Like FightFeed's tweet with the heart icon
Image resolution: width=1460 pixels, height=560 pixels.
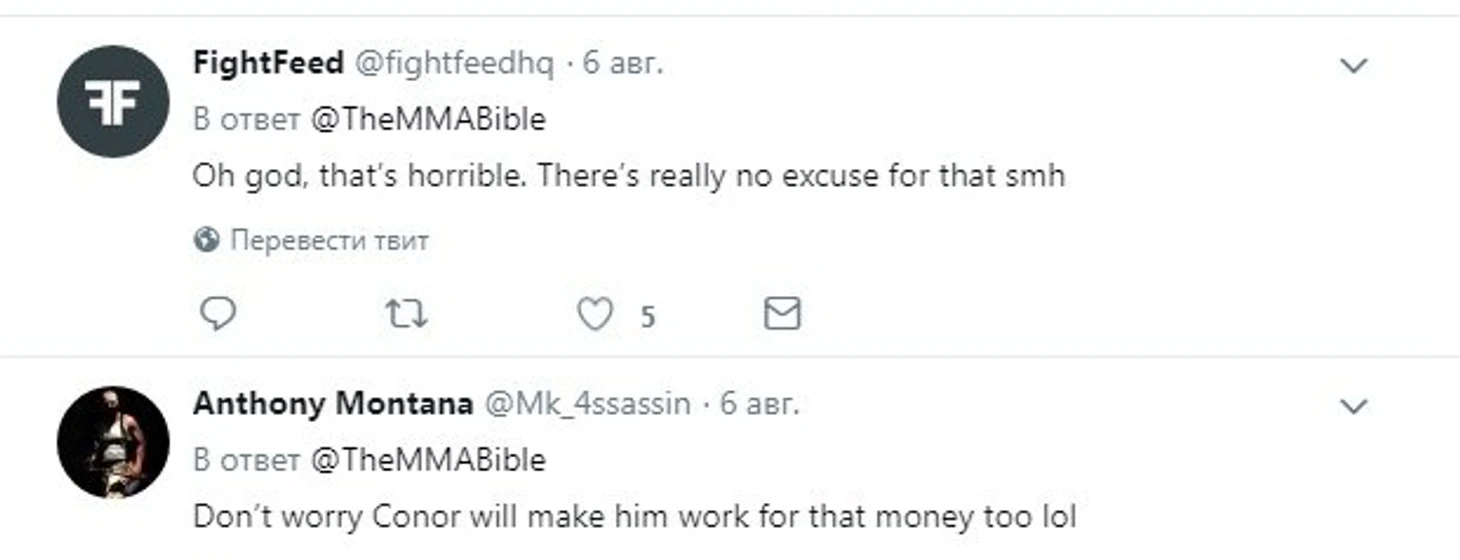(x=596, y=315)
